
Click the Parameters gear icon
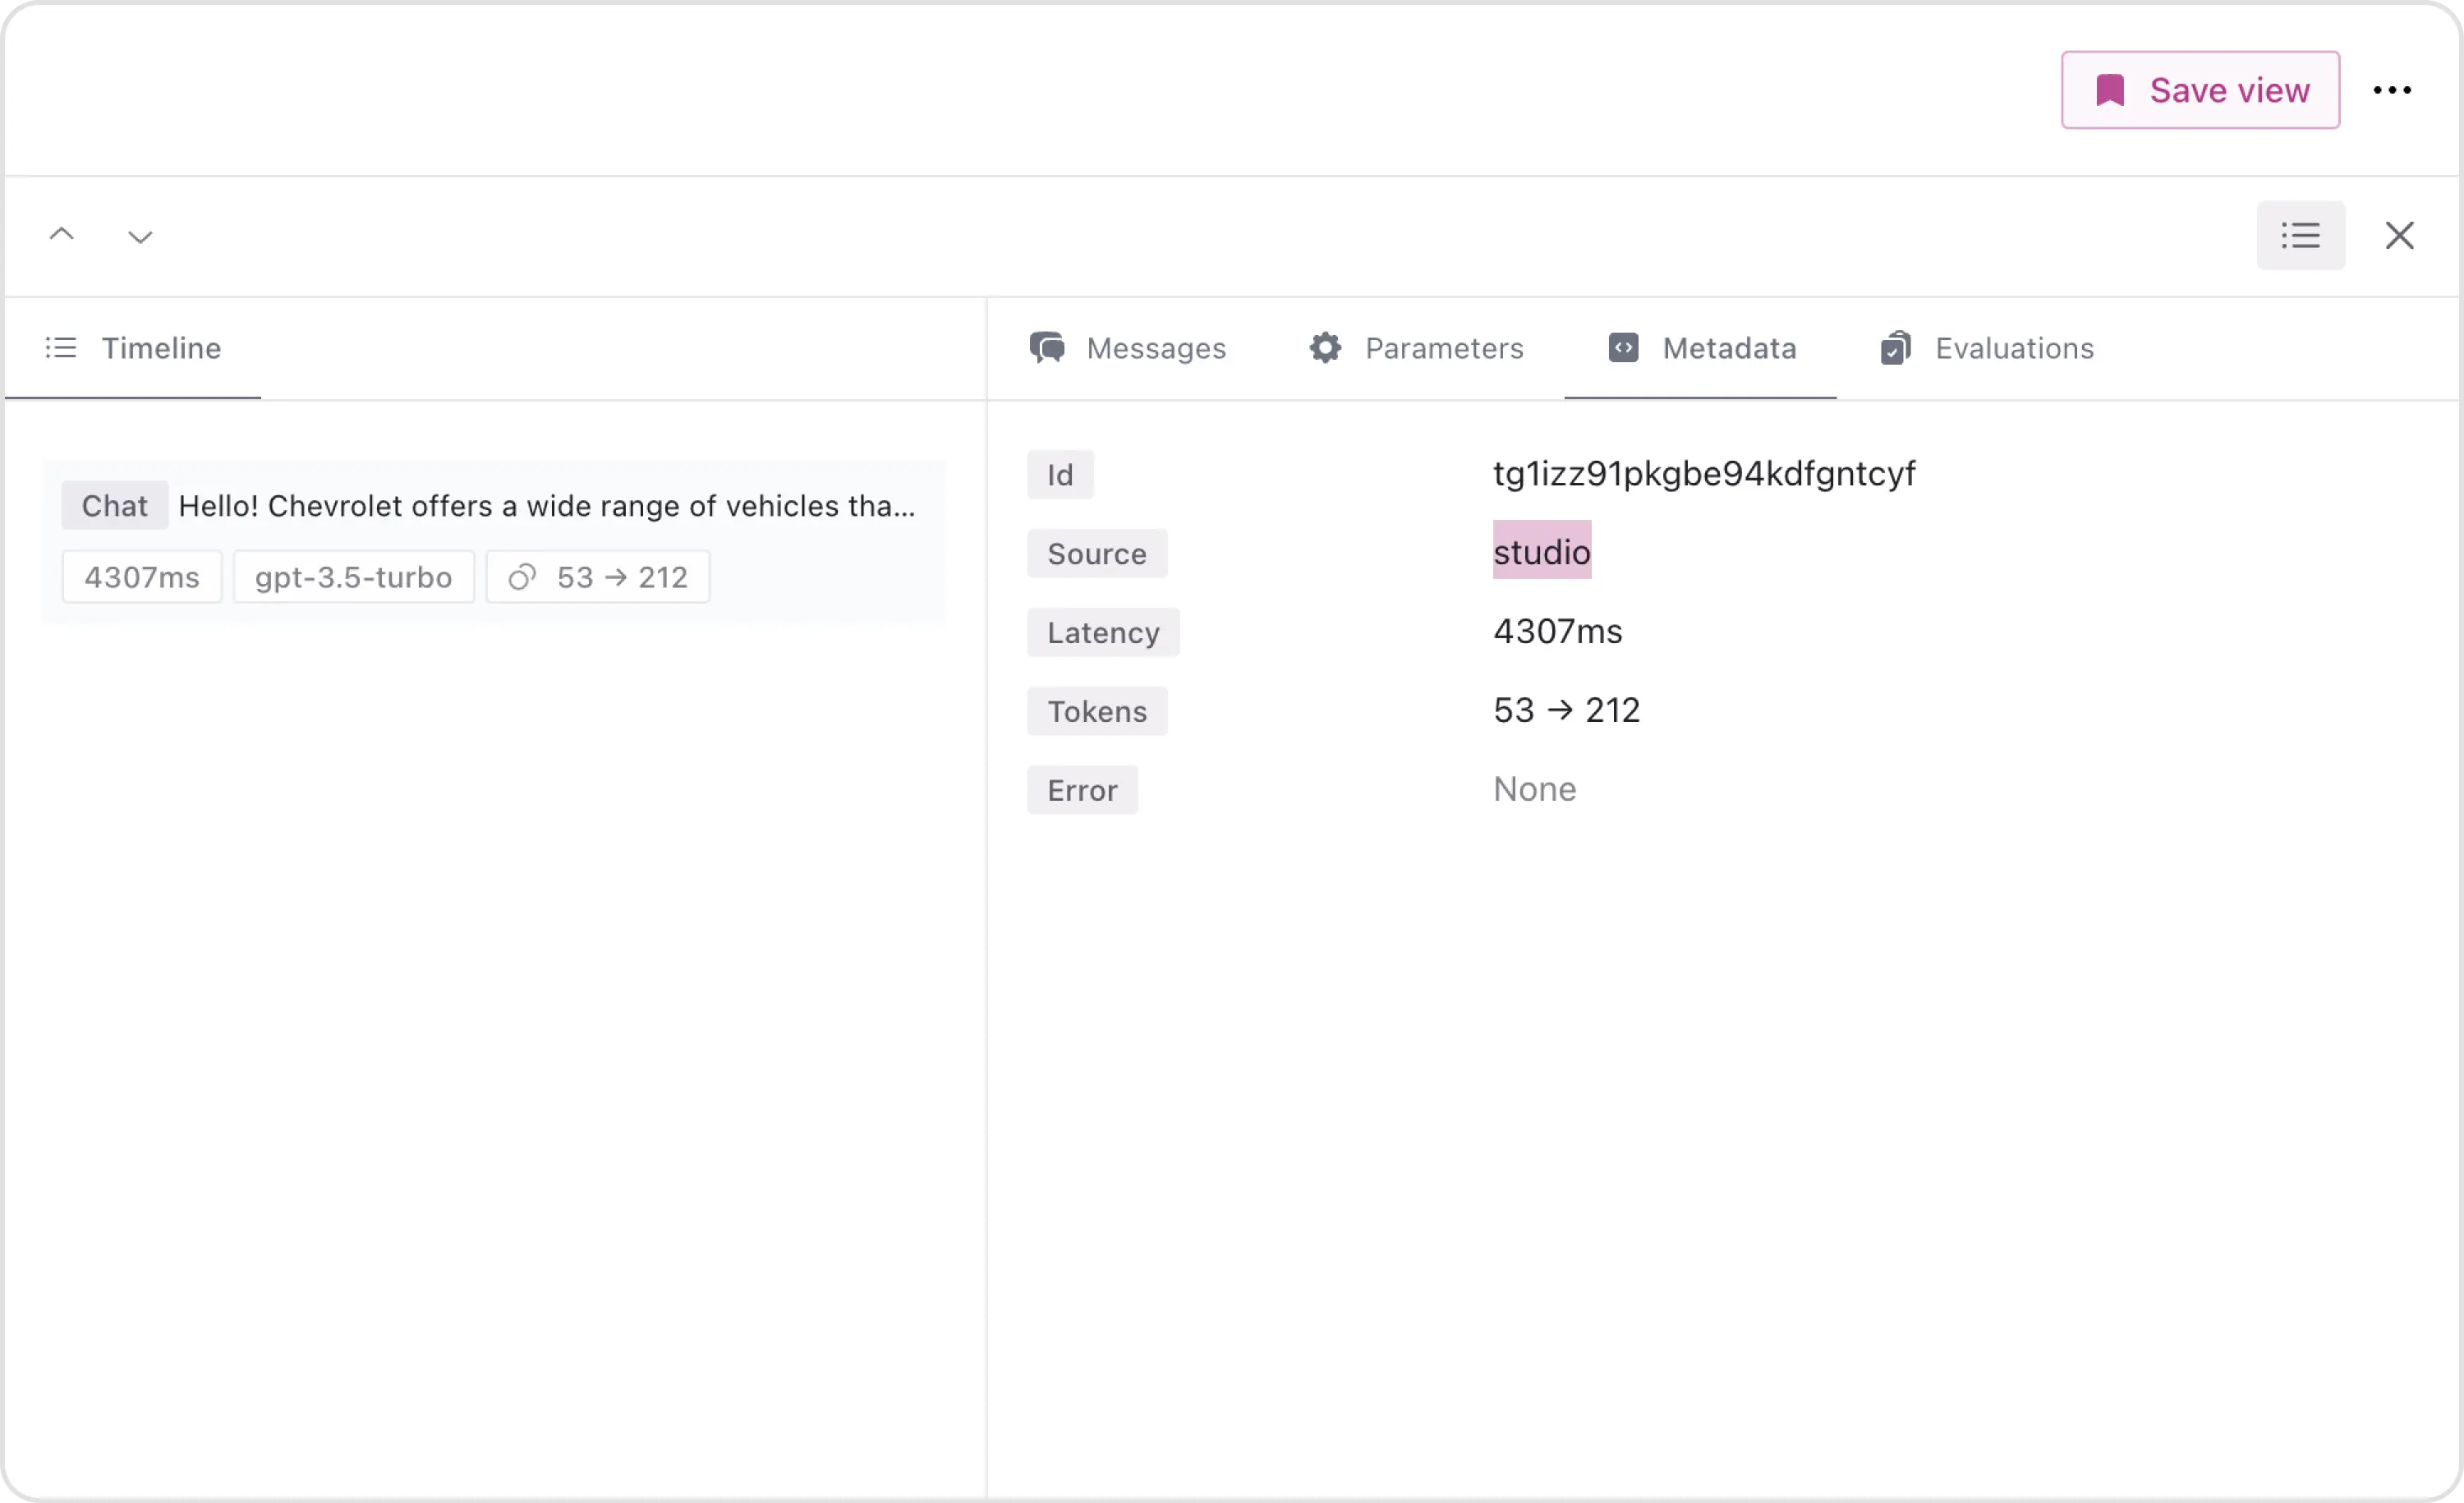(1325, 347)
